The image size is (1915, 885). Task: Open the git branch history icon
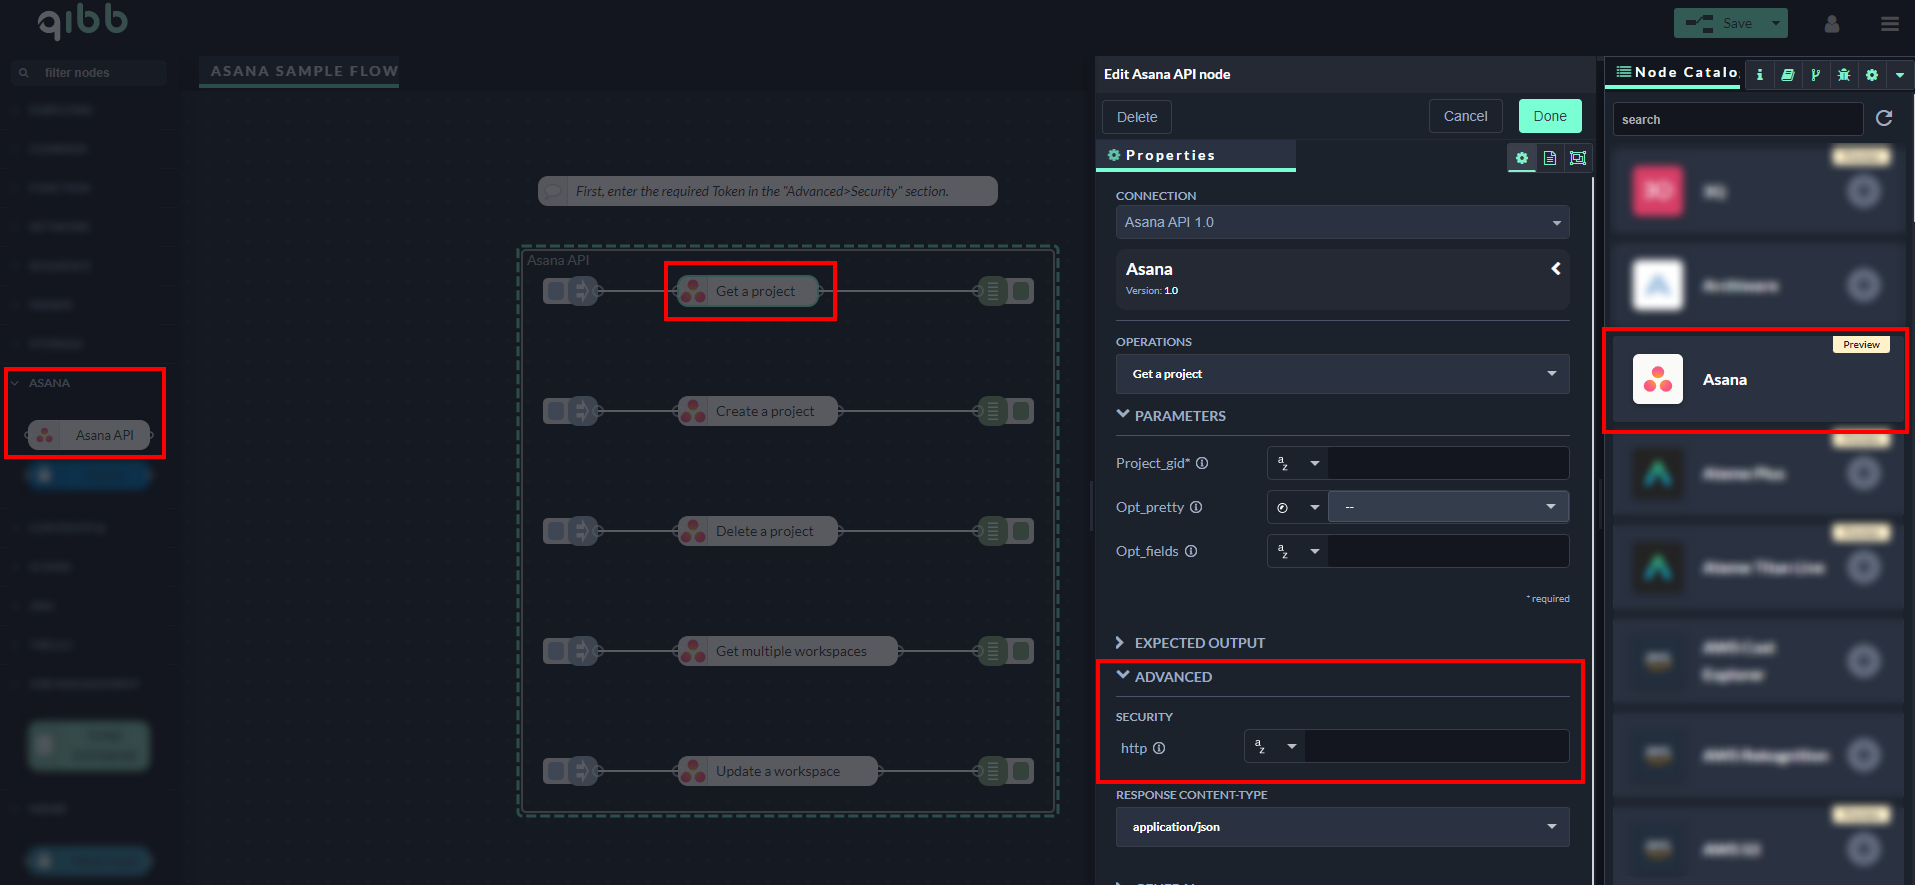1815,74
